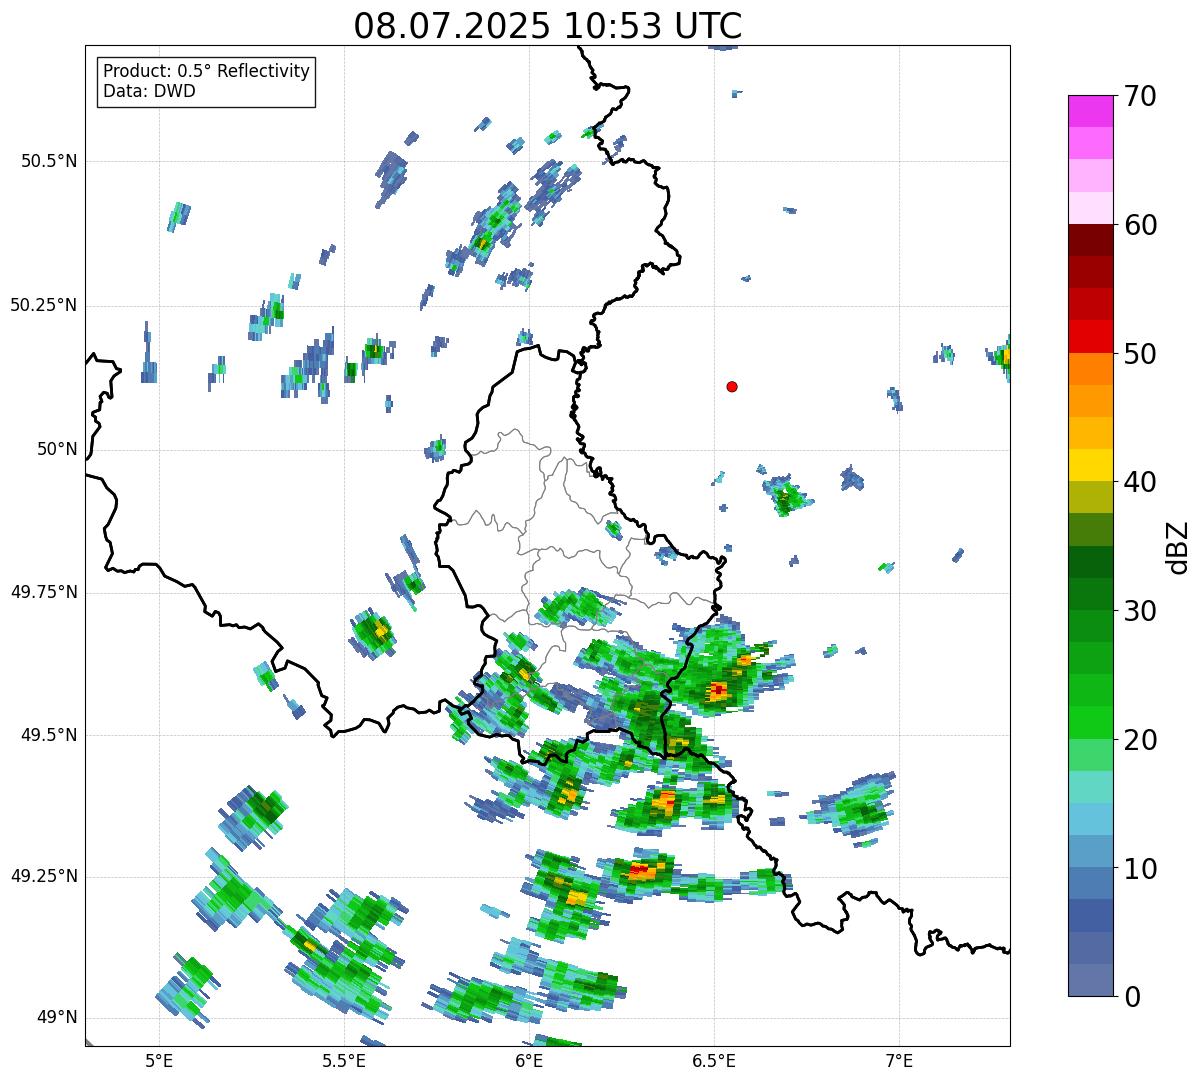Click the "Product: 0.5° Reflectivity" label
The width and height of the screenshot is (1202, 1081).
pos(206,72)
